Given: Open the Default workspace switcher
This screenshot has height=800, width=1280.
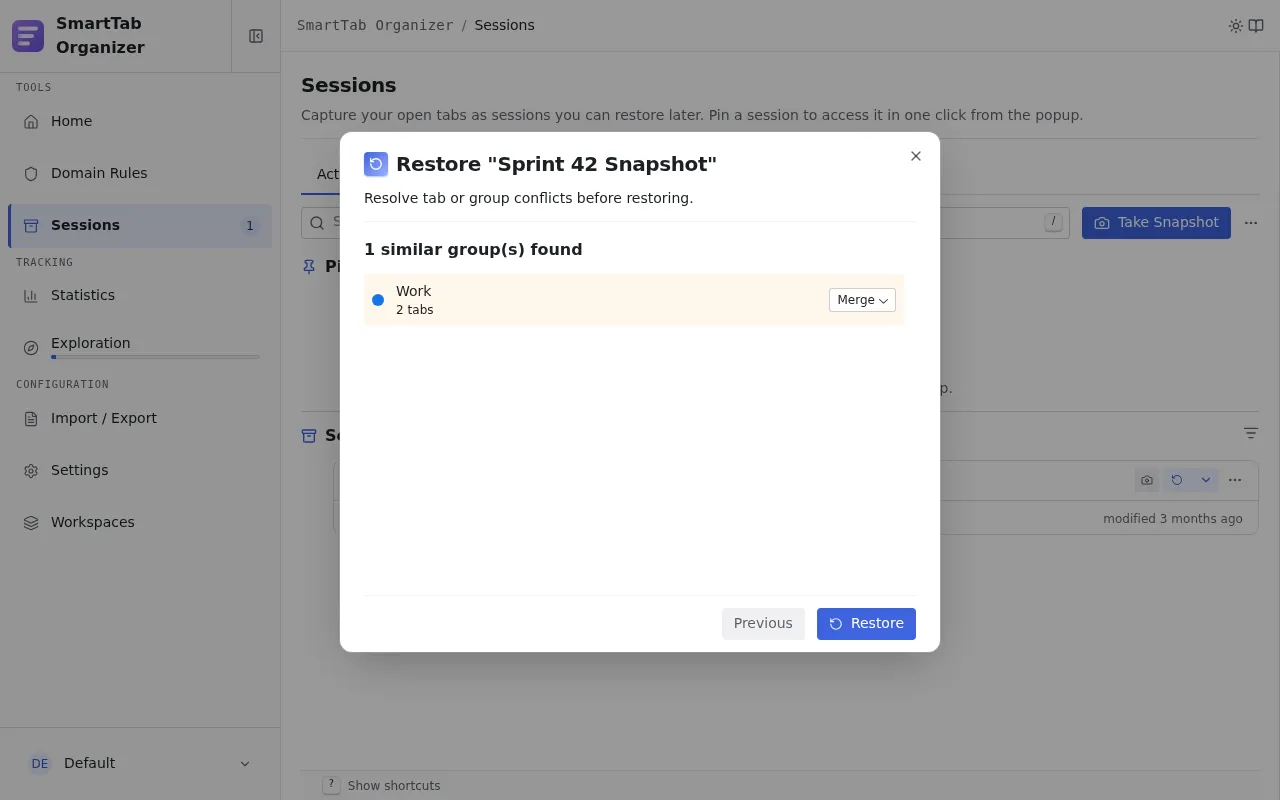Looking at the screenshot, I should pyautogui.click(x=140, y=763).
